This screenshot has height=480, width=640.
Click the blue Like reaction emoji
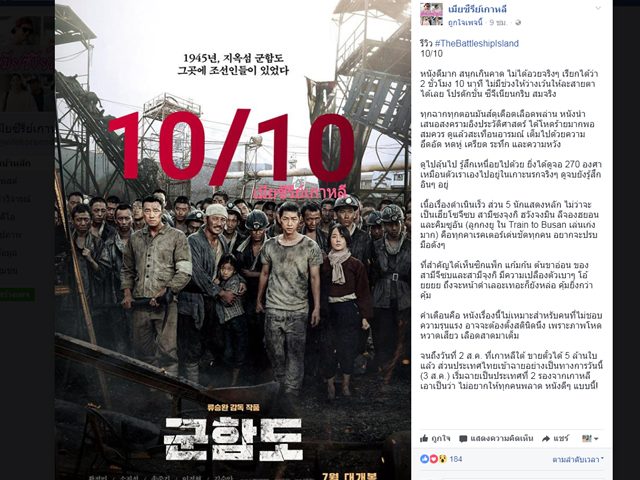424,459
